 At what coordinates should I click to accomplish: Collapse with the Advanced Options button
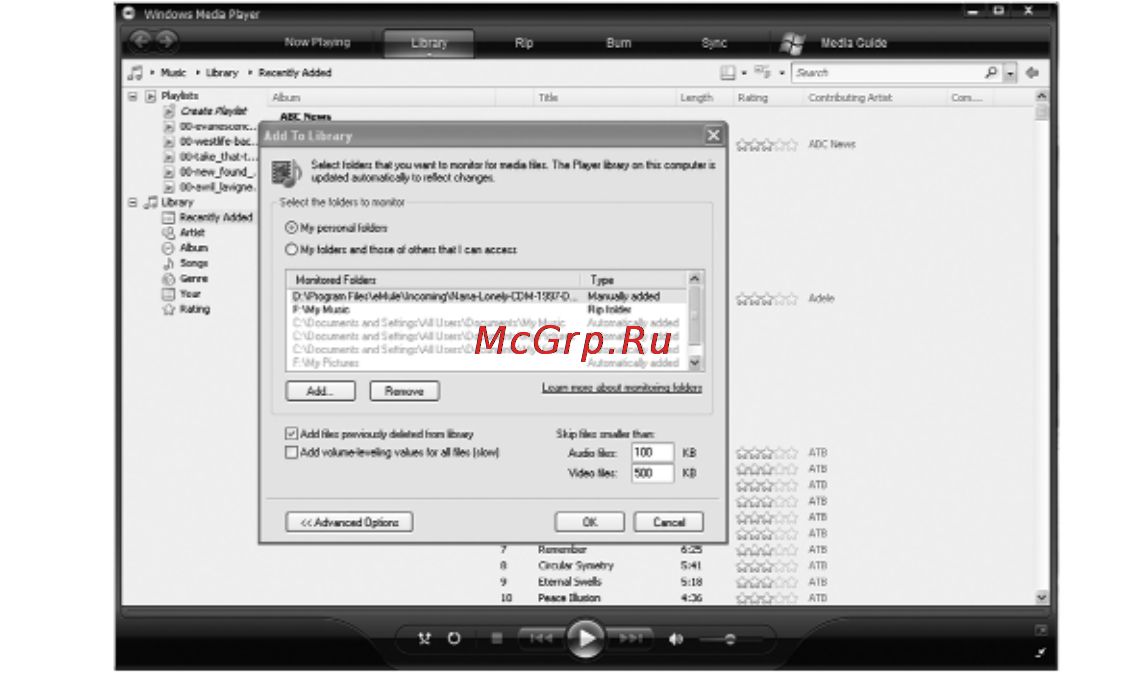pos(349,522)
